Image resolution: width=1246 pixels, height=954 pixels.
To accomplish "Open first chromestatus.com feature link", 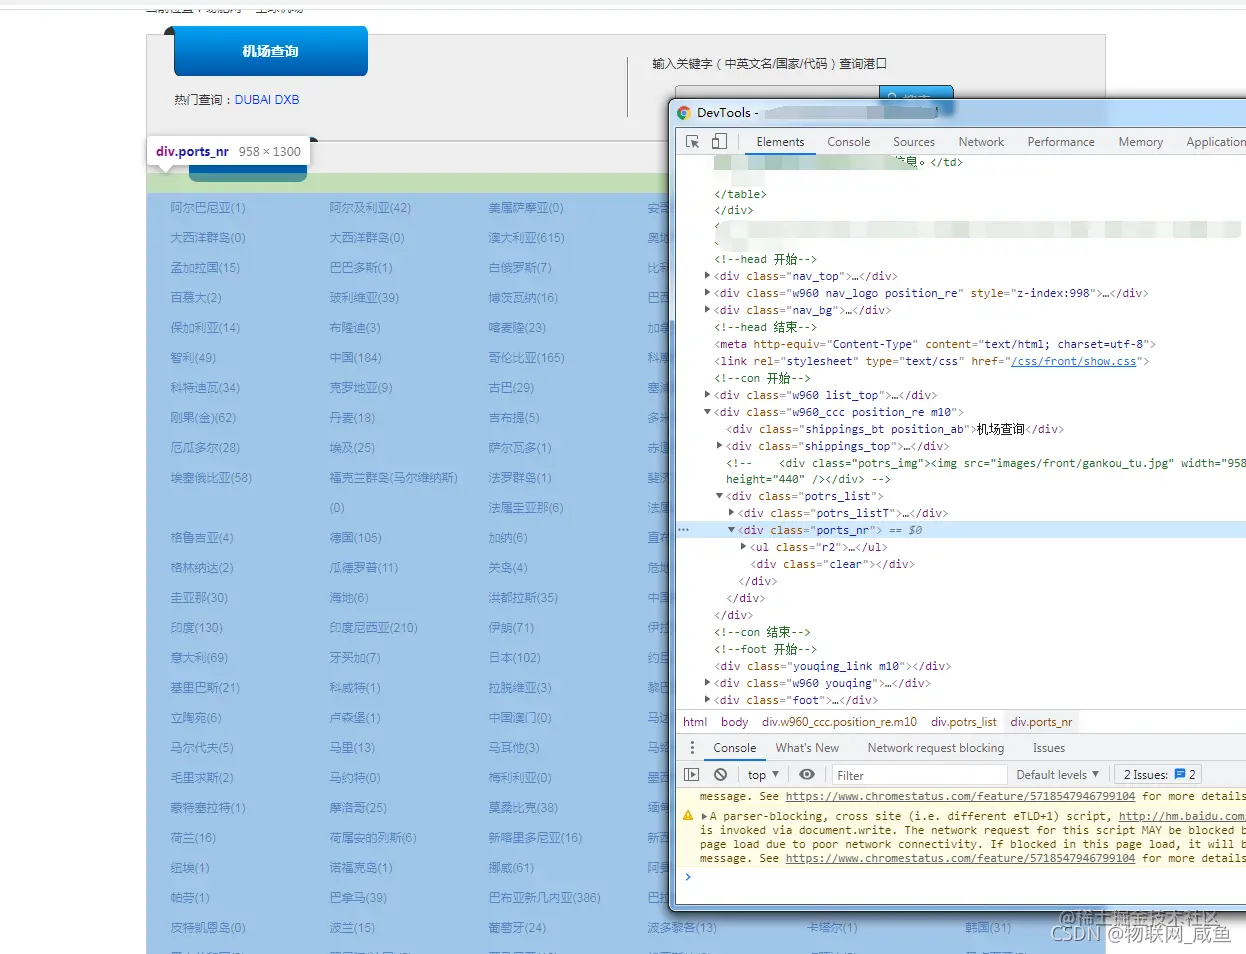I will (960, 796).
